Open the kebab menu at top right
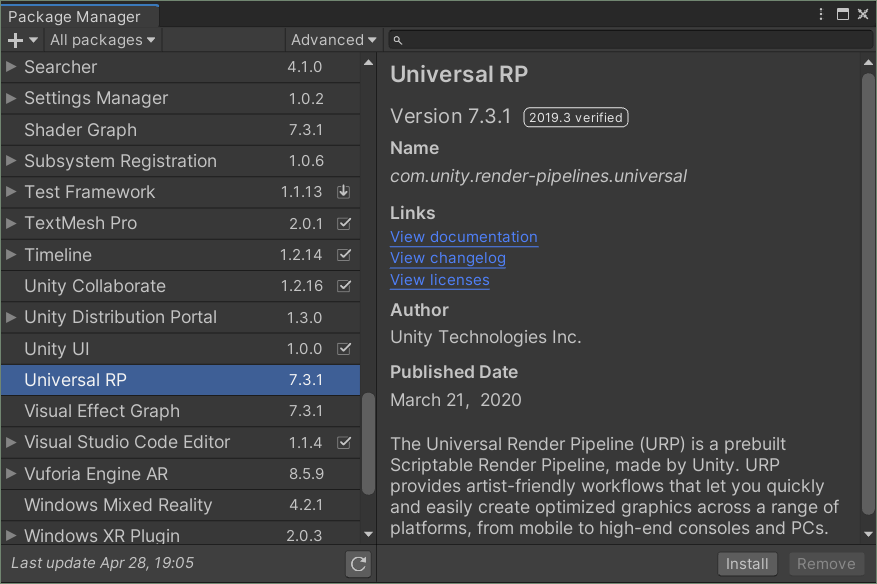This screenshot has width=877, height=584. pos(819,13)
